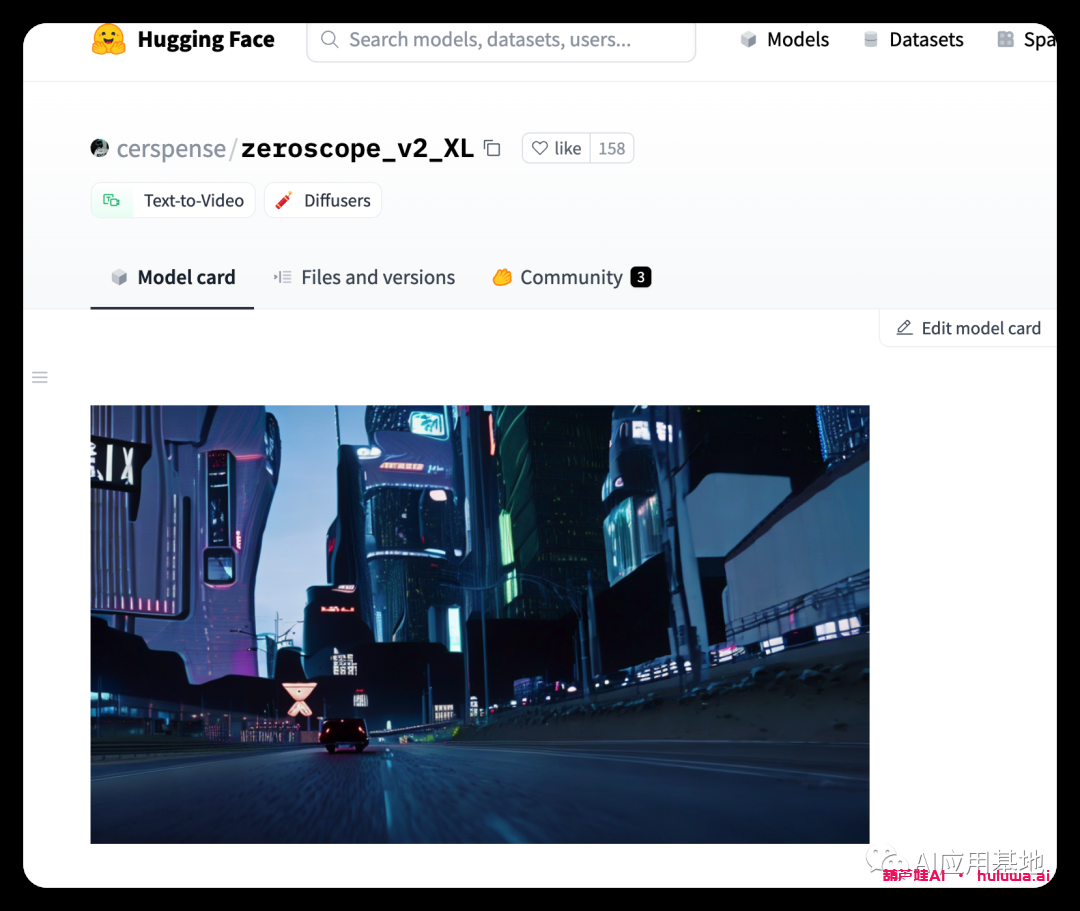The image size is (1080, 911).
Task: Switch to the Files and versions tab
Action: click(364, 278)
